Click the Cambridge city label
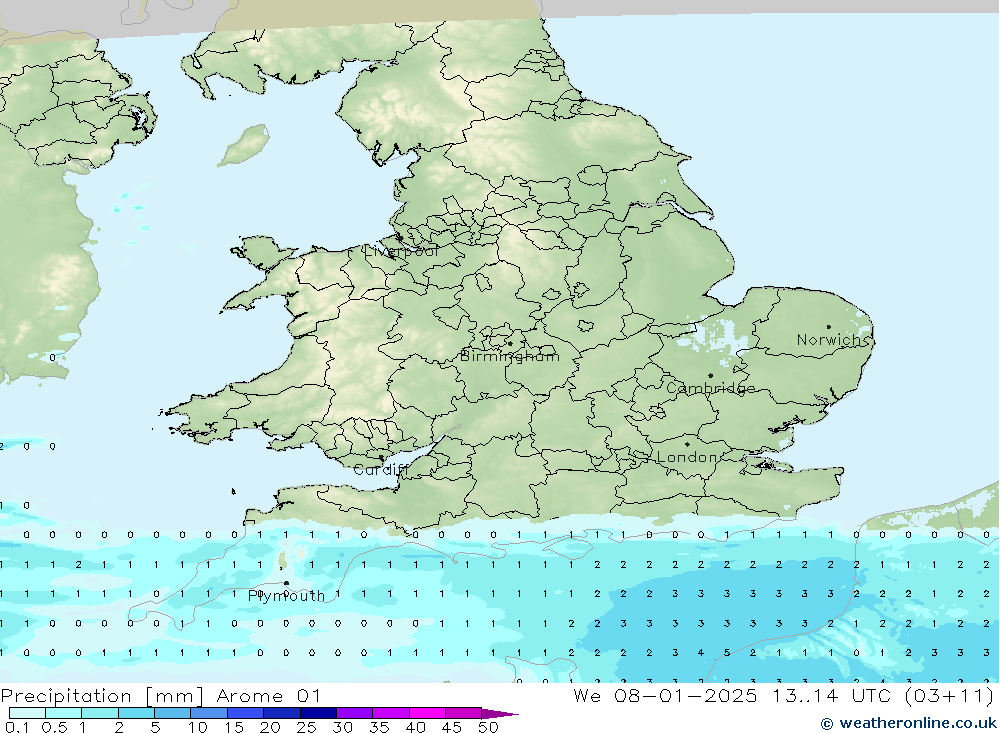The image size is (1000, 733). (710, 388)
